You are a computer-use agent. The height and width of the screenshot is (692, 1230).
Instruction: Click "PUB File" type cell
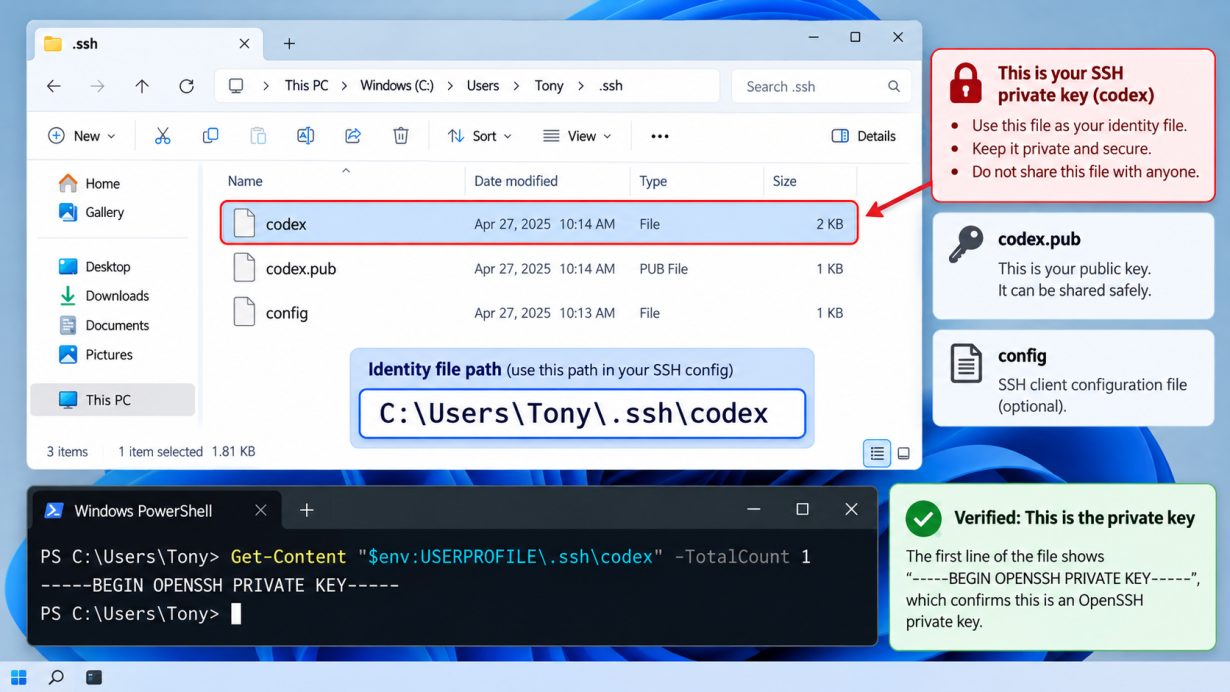(x=664, y=269)
